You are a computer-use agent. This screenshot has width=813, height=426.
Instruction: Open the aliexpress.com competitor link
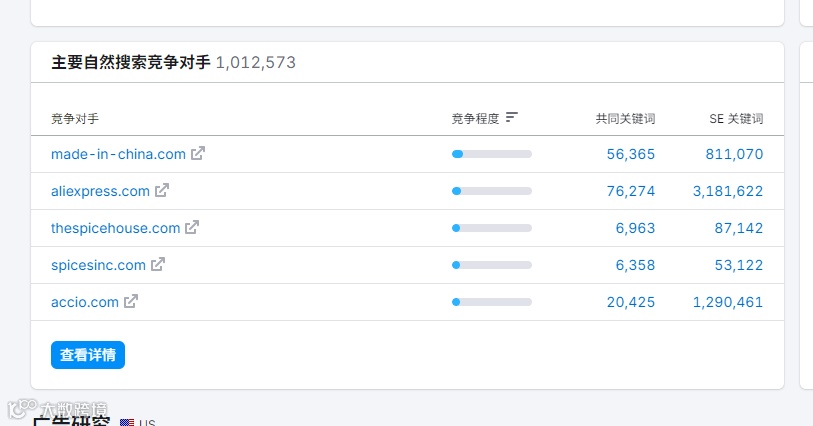click(x=100, y=191)
